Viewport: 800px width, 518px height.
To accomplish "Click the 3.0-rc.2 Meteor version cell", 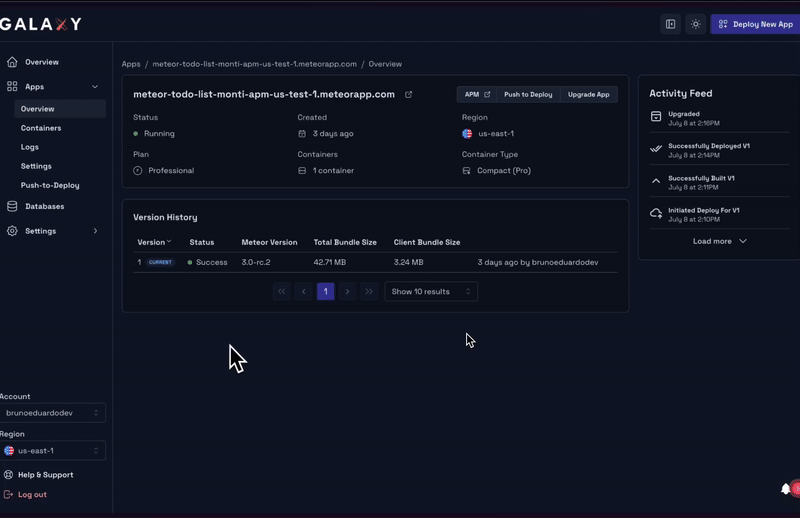I will 256,262.
